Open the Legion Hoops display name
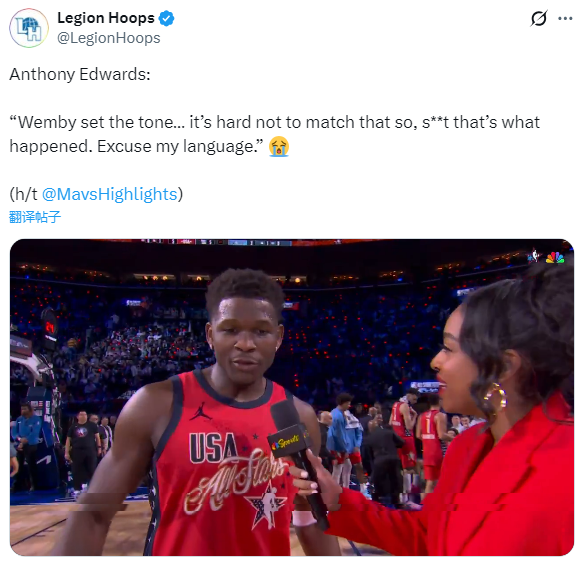588x565 pixels. 106,18
